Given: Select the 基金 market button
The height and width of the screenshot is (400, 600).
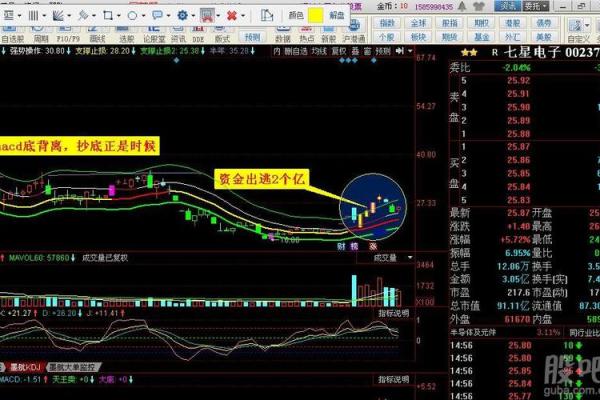Looking at the screenshot, I should point(481,37).
